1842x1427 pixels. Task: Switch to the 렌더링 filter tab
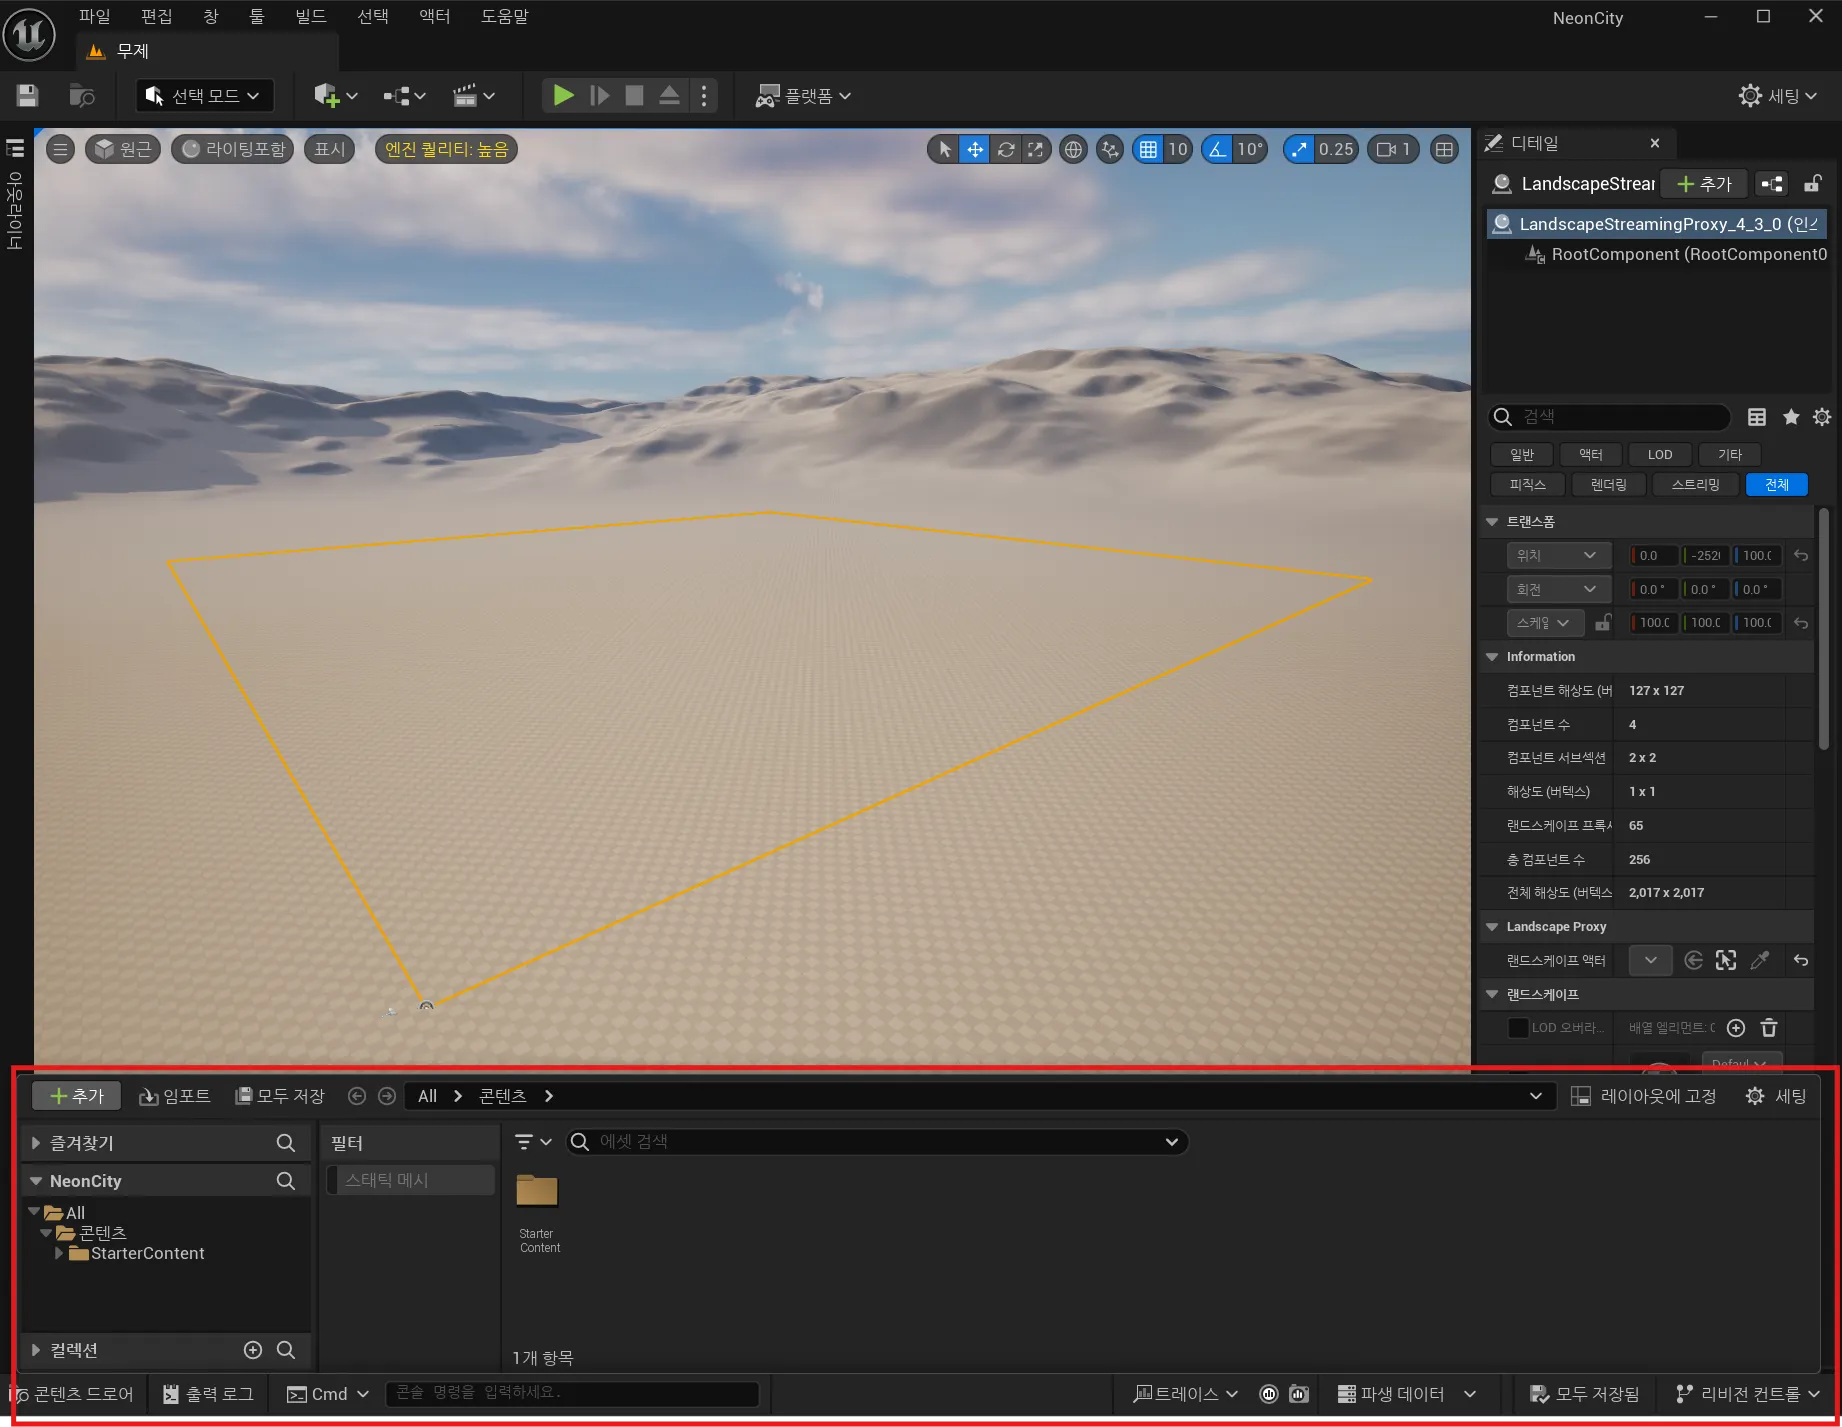point(1608,485)
